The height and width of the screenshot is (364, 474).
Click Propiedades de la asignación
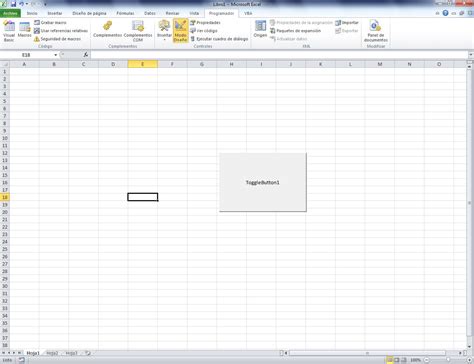301,22
